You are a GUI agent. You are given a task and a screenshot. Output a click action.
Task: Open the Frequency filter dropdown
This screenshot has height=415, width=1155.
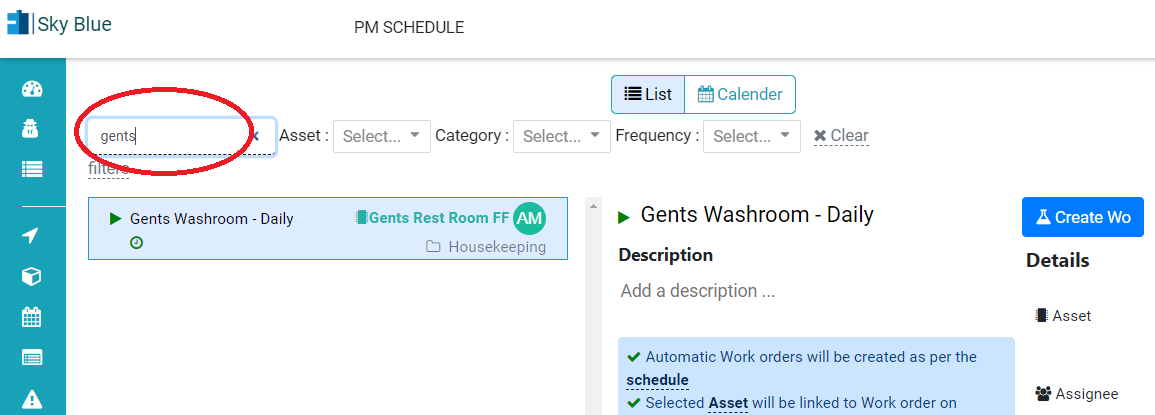click(751, 136)
